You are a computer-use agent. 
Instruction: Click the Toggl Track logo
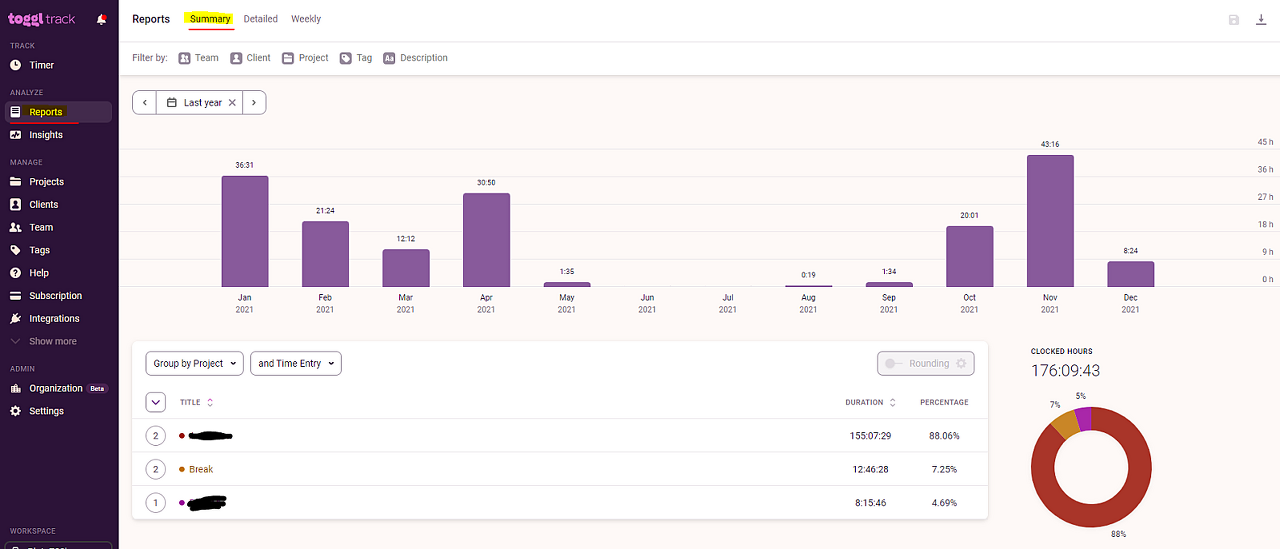[42, 19]
